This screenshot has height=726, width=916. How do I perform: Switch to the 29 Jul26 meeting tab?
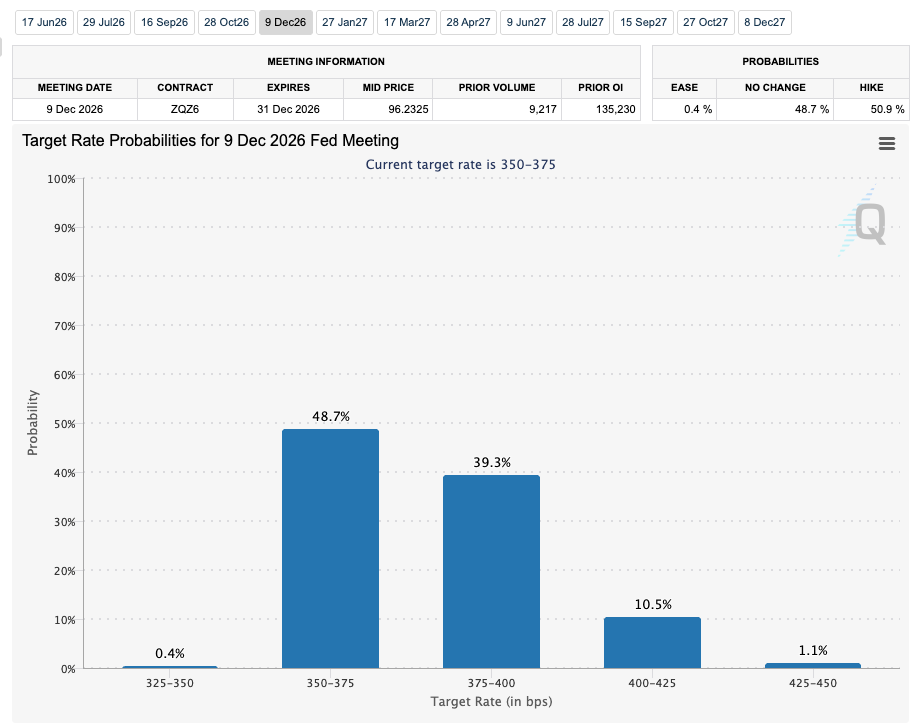pyautogui.click(x=104, y=22)
